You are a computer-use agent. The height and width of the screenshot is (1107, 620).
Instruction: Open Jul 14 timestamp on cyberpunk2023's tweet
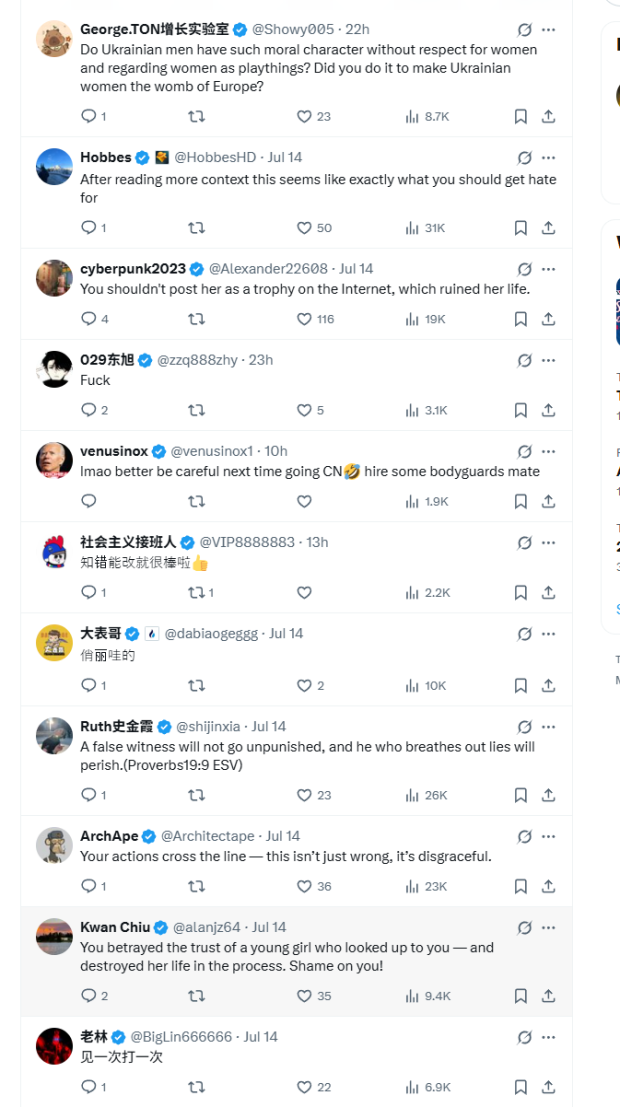[x=356, y=268]
